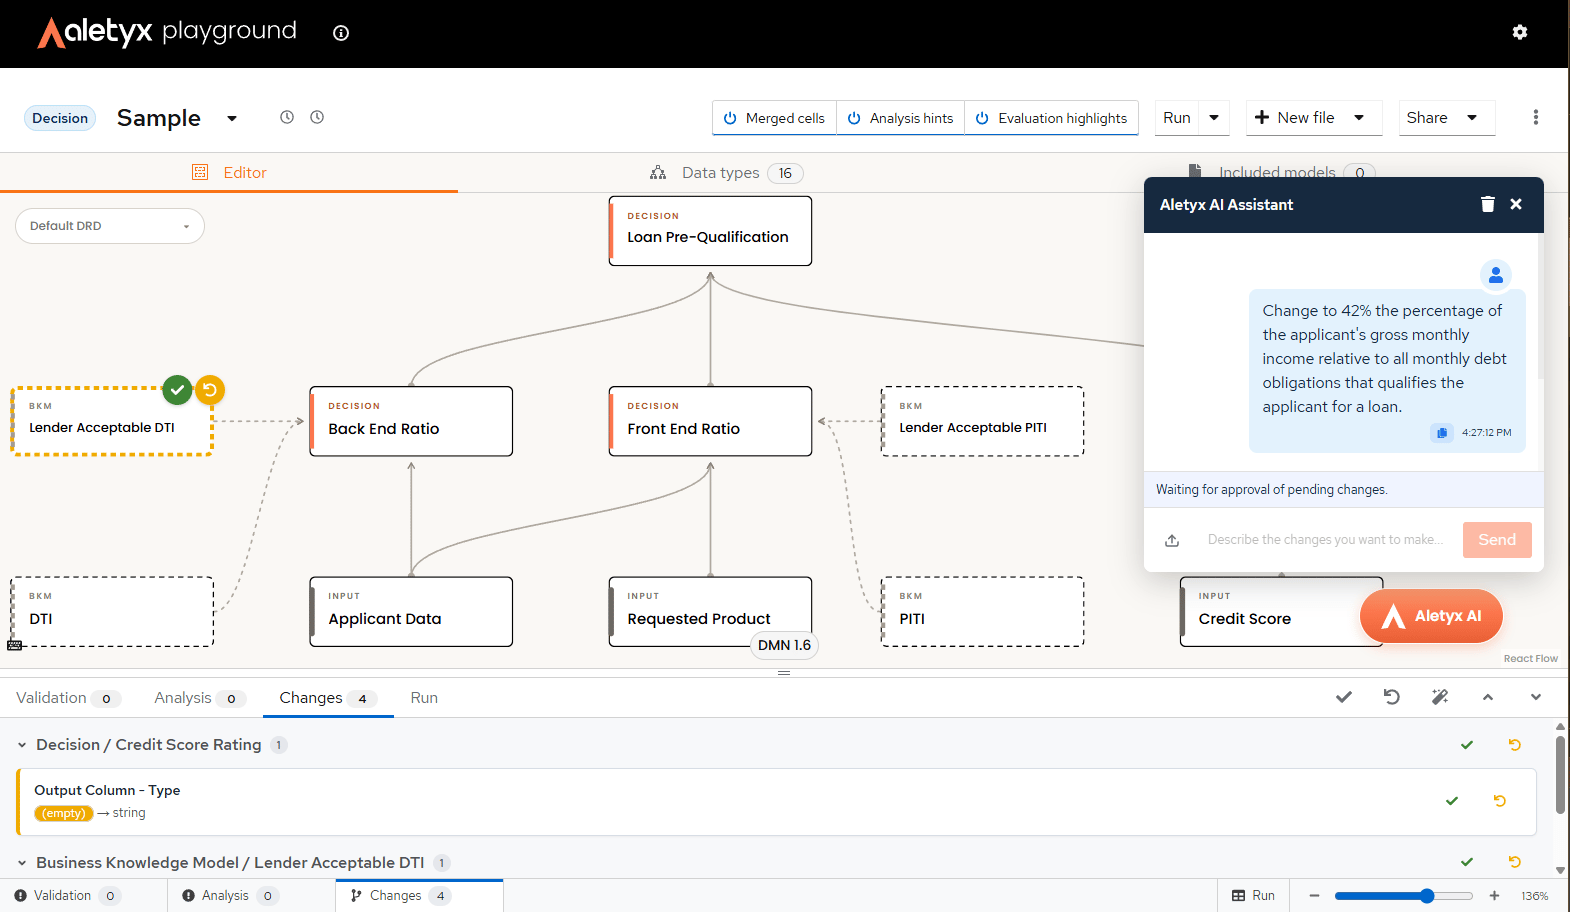The height and width of the screenshot is (912, 1570).
Task: Go to previous change with up chevron
Action: pos(1488,697)
